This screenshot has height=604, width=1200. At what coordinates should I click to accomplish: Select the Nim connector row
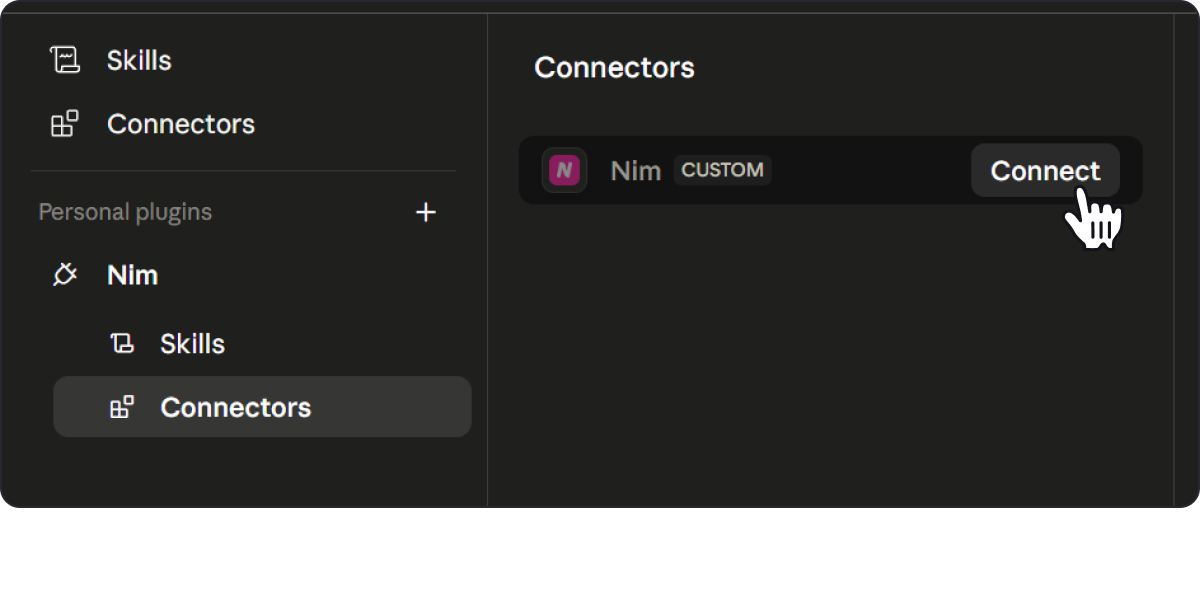pyautogui.click(x=830, y=170)
